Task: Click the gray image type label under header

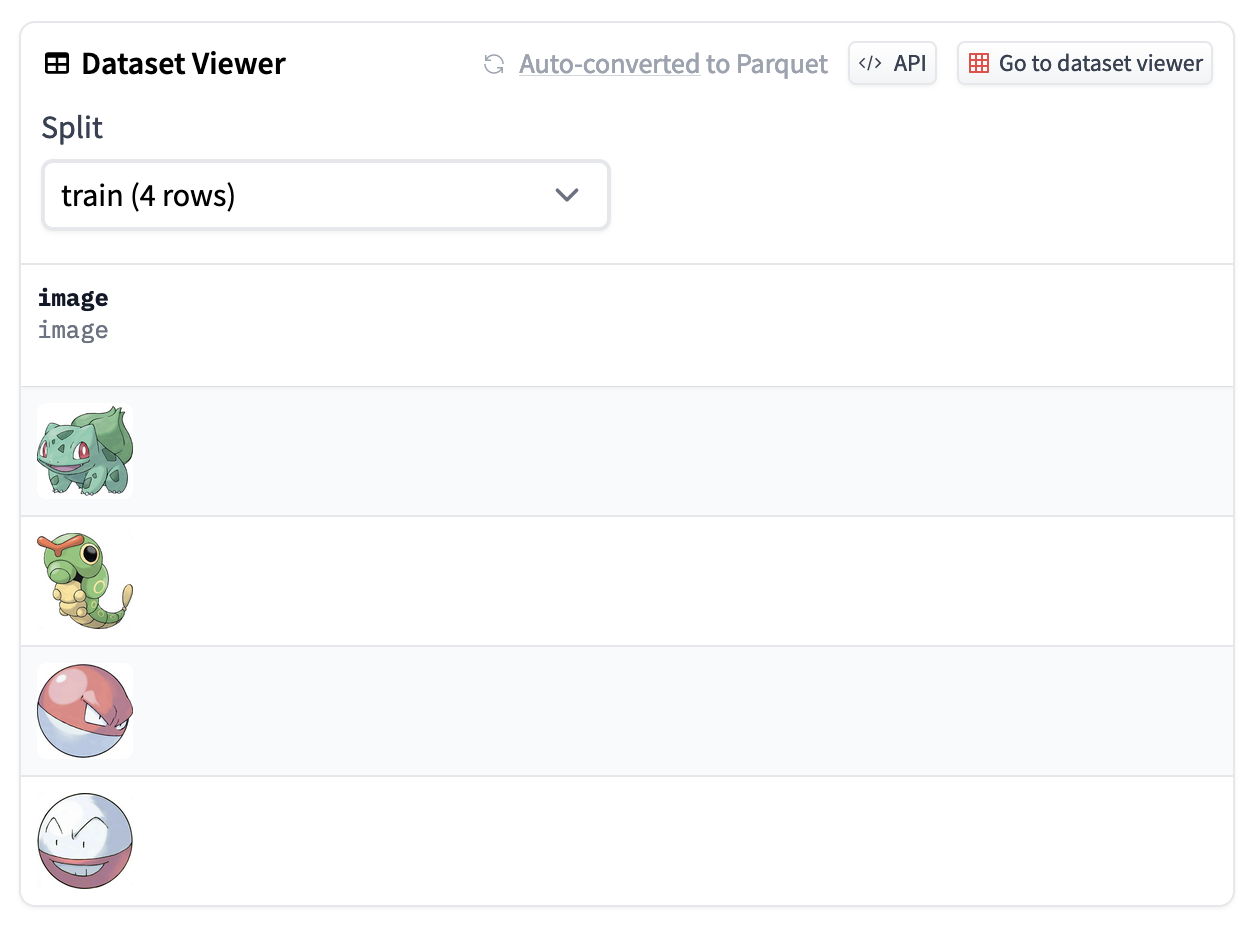Action: point(73,330)
